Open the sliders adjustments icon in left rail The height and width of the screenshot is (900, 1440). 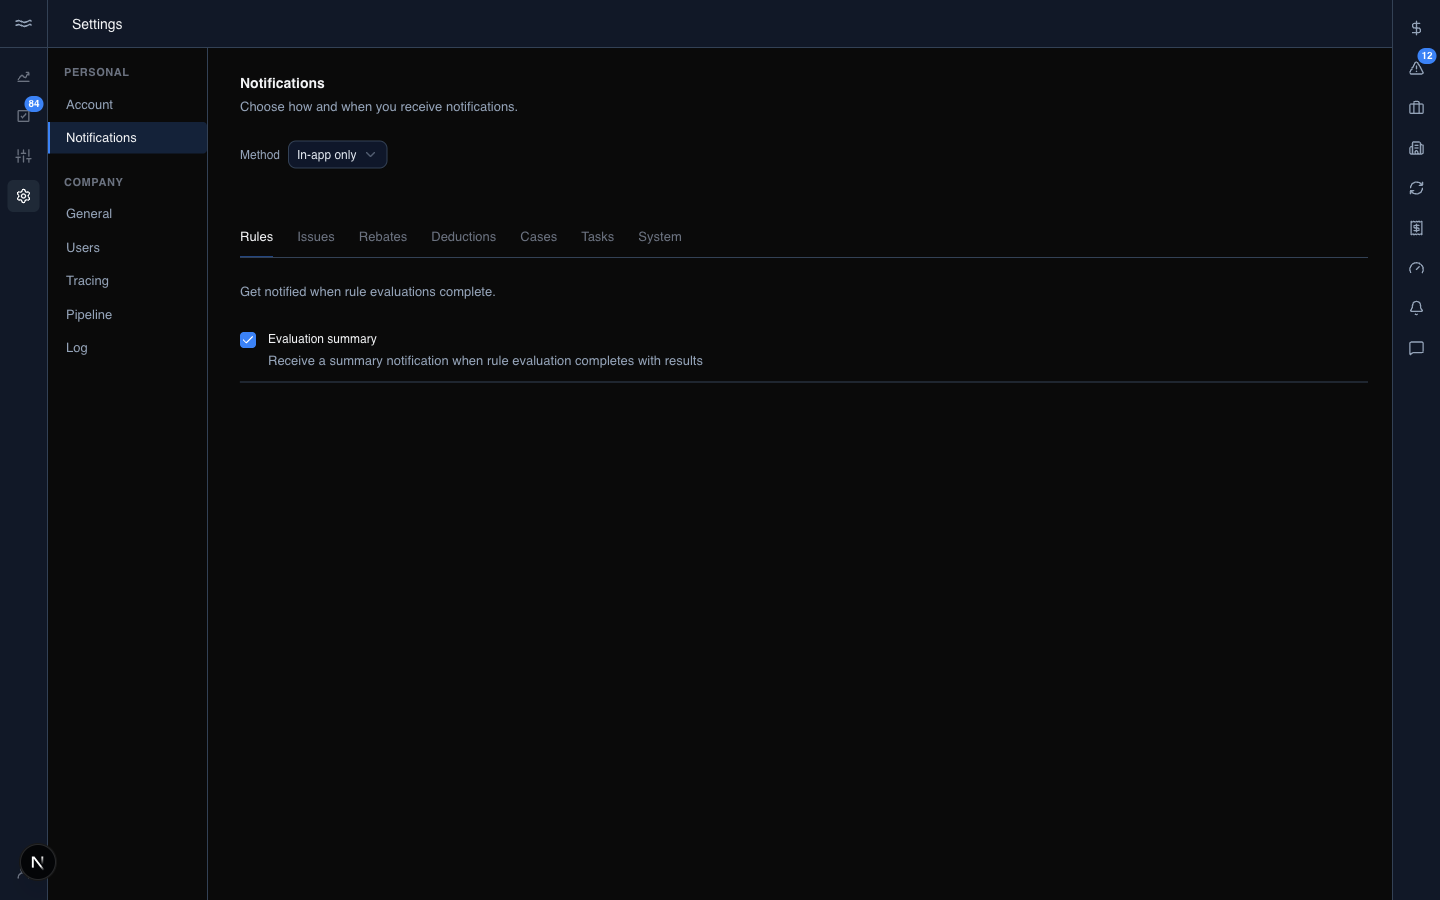click(x=23, y=156)
